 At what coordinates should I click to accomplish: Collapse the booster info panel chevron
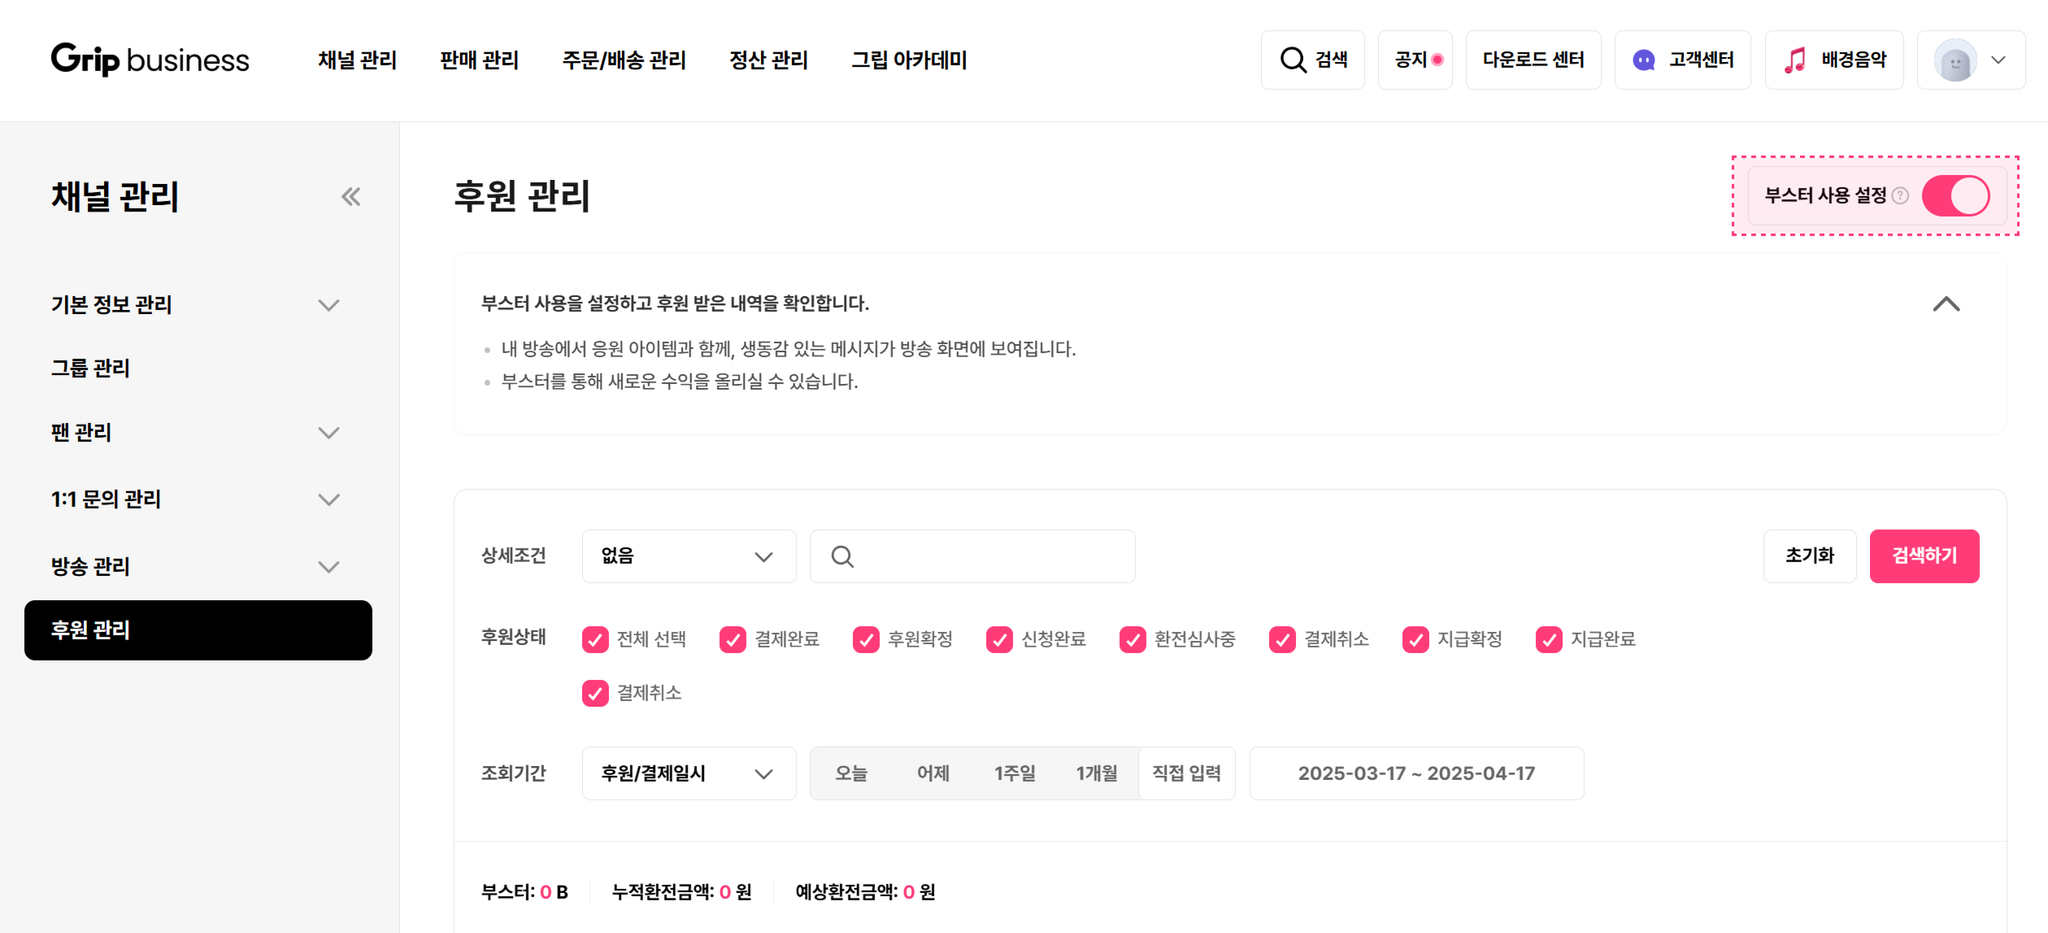click(x=1946, y=304)
